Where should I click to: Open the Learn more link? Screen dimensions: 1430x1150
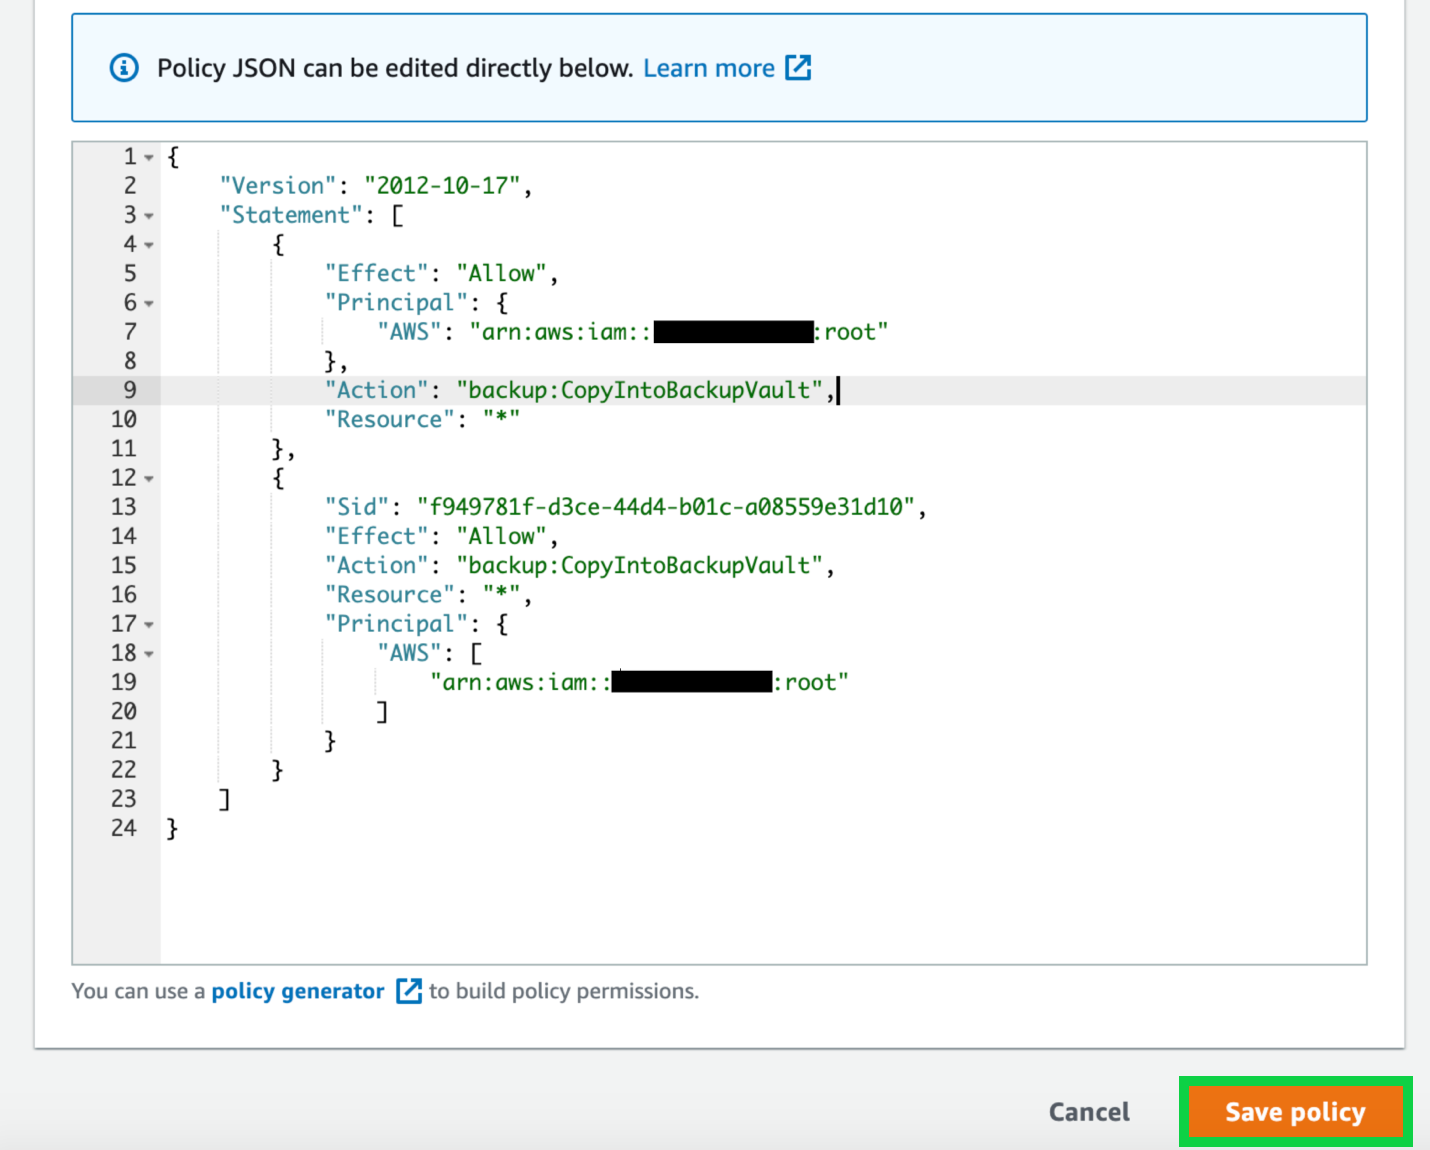pos(710,67)
